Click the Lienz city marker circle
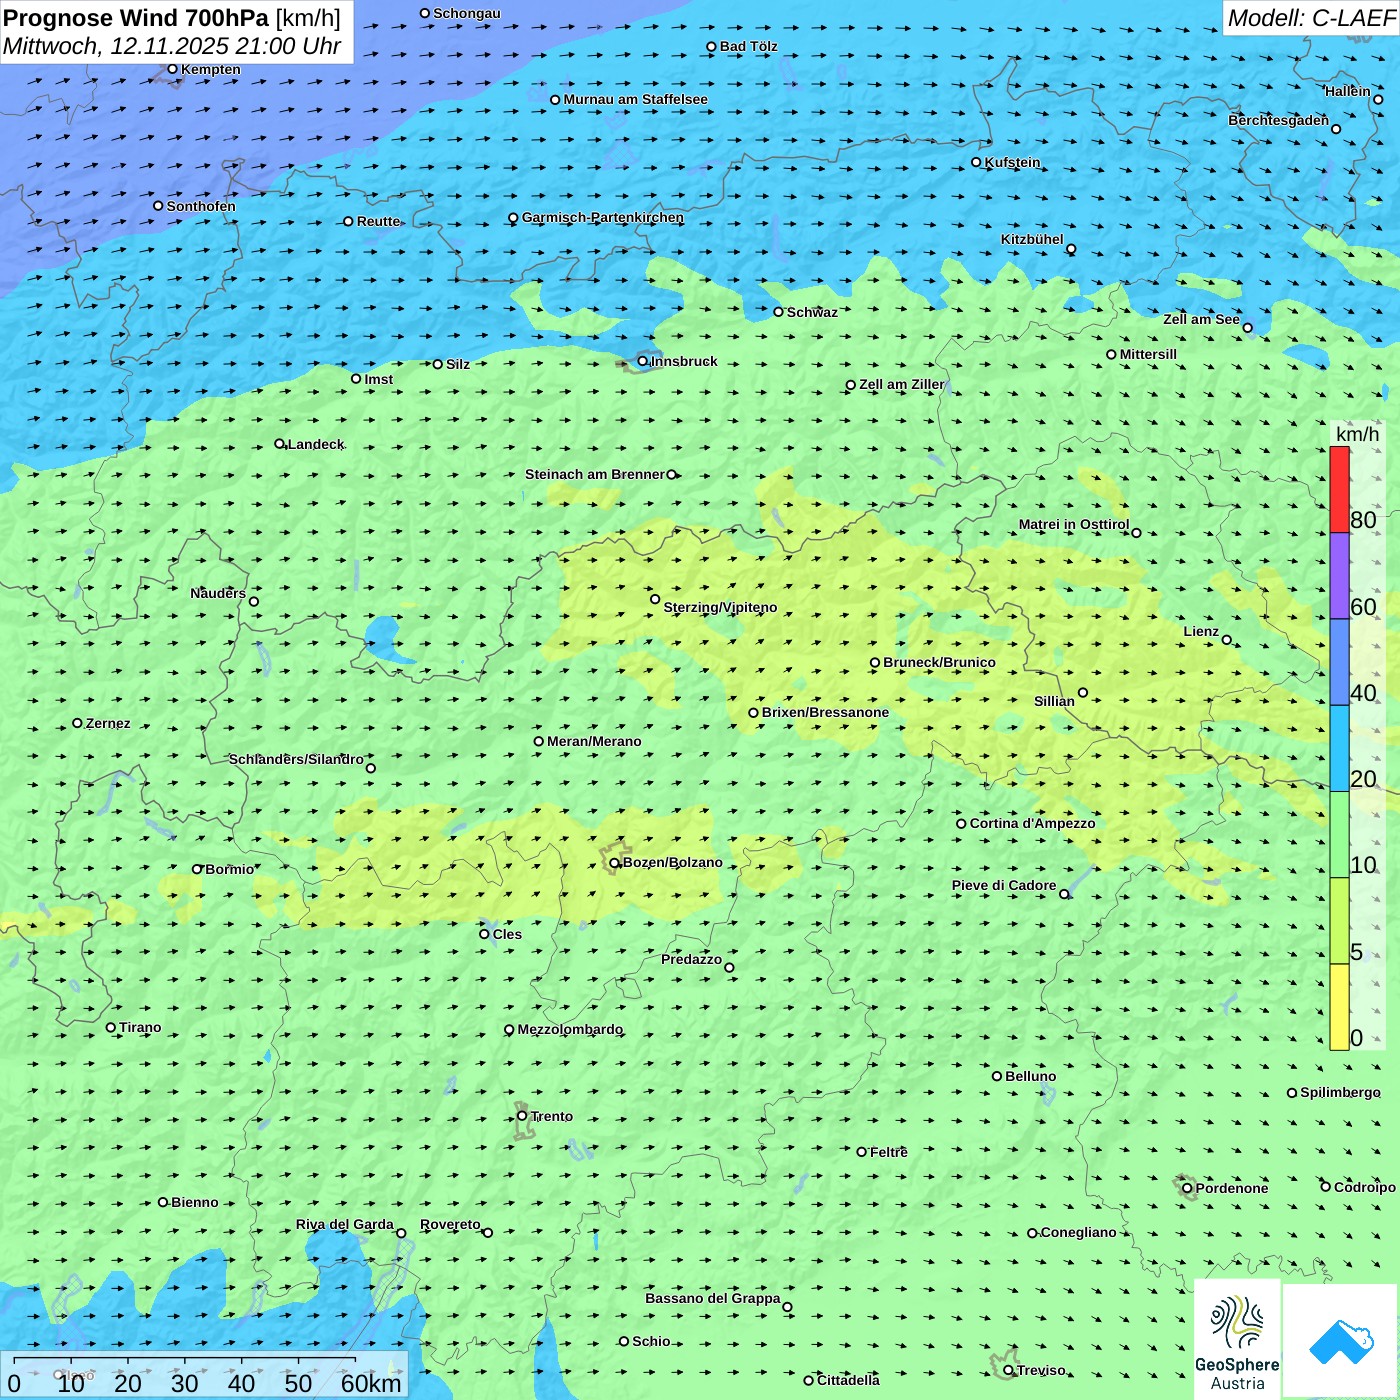 1227,640
